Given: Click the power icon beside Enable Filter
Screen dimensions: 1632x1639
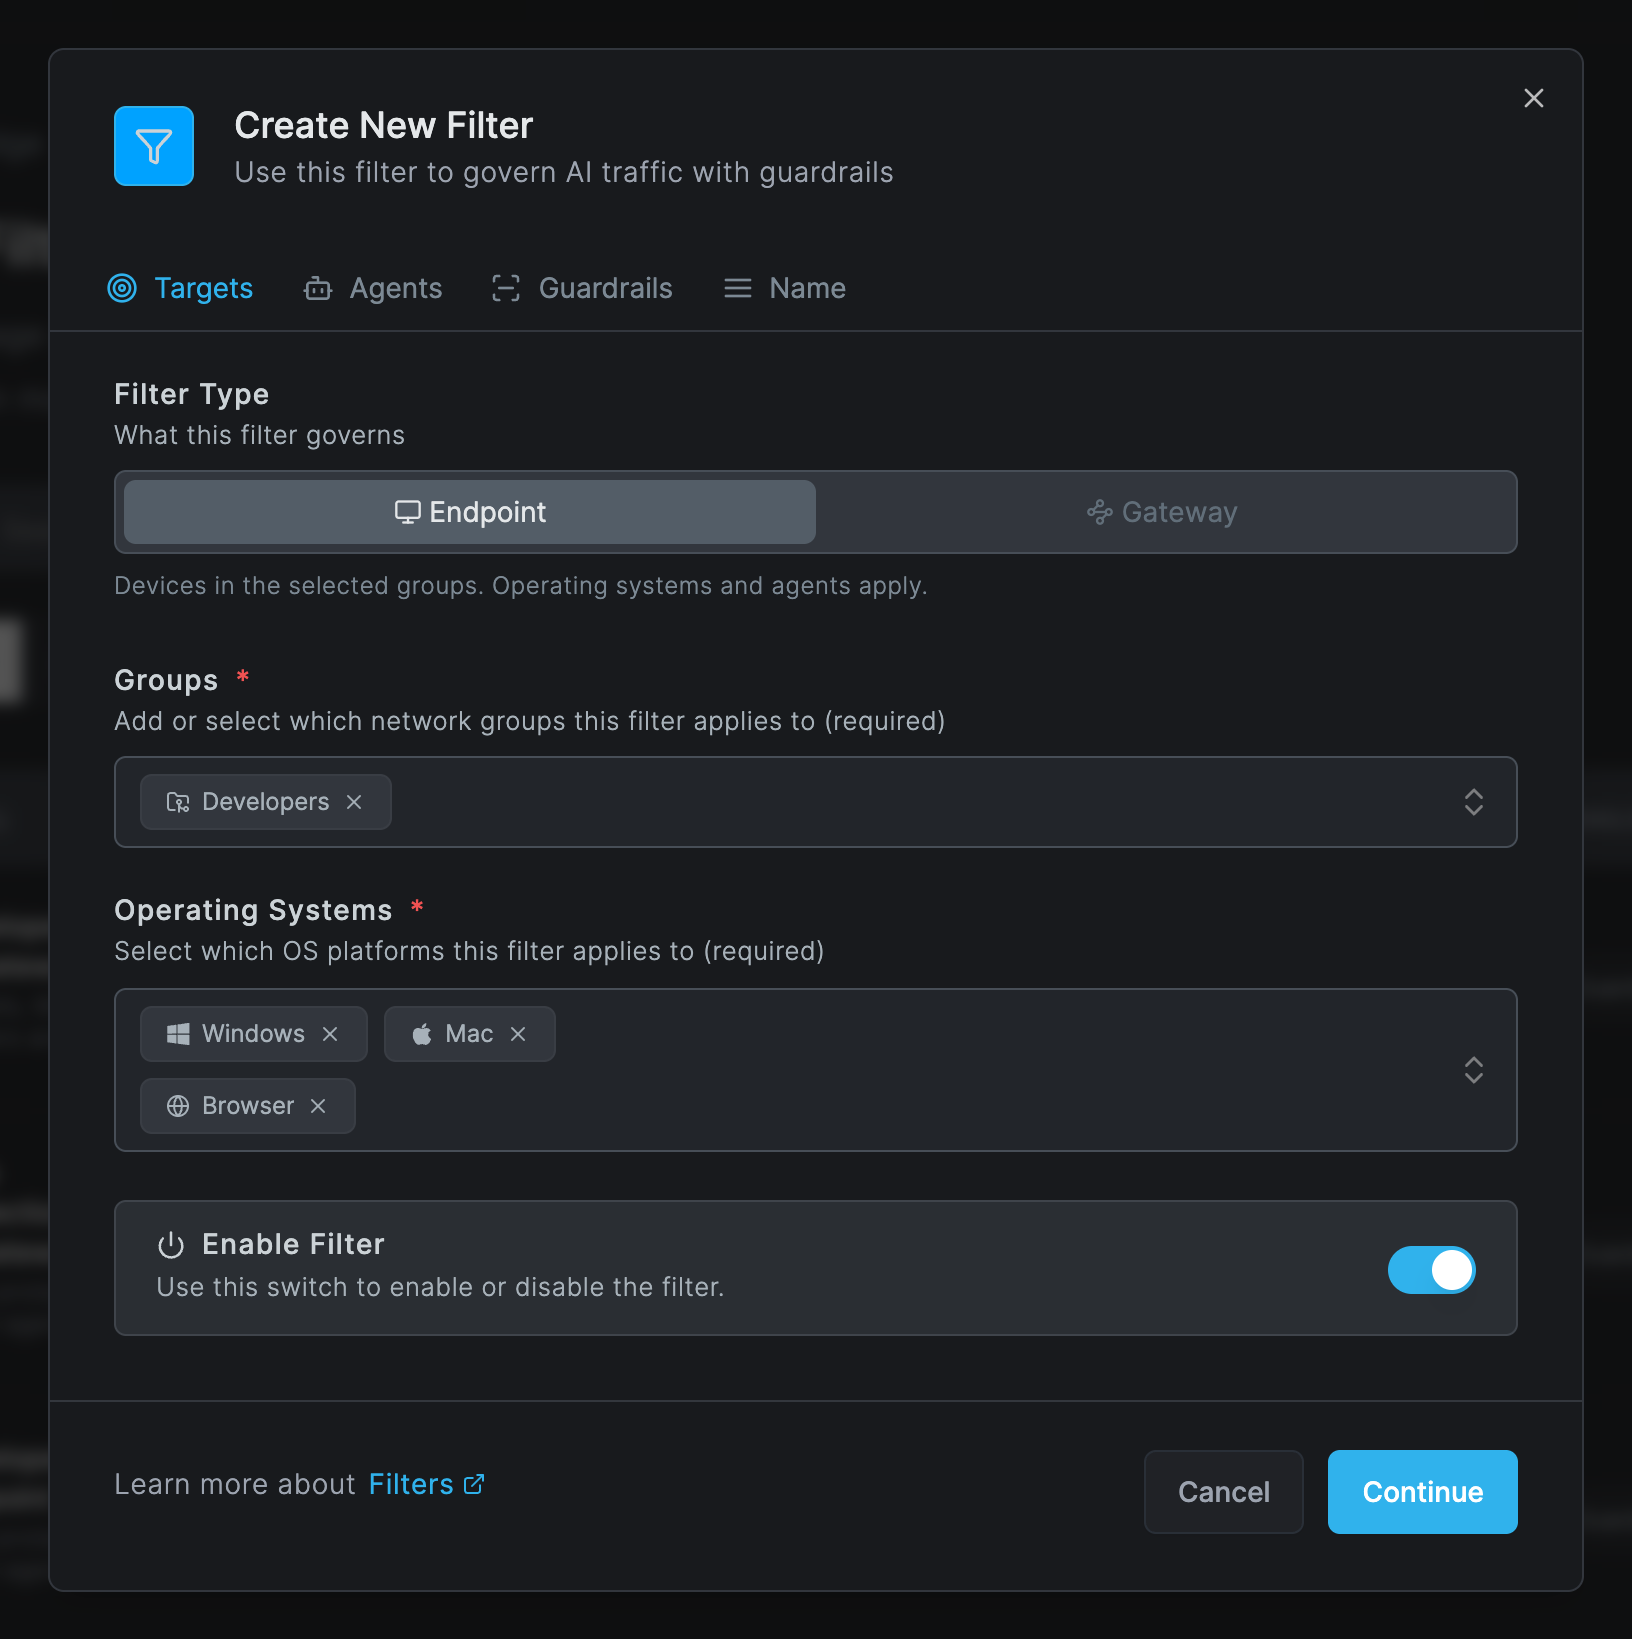Looking at the screenshot, I should (x=171, y=1245).
